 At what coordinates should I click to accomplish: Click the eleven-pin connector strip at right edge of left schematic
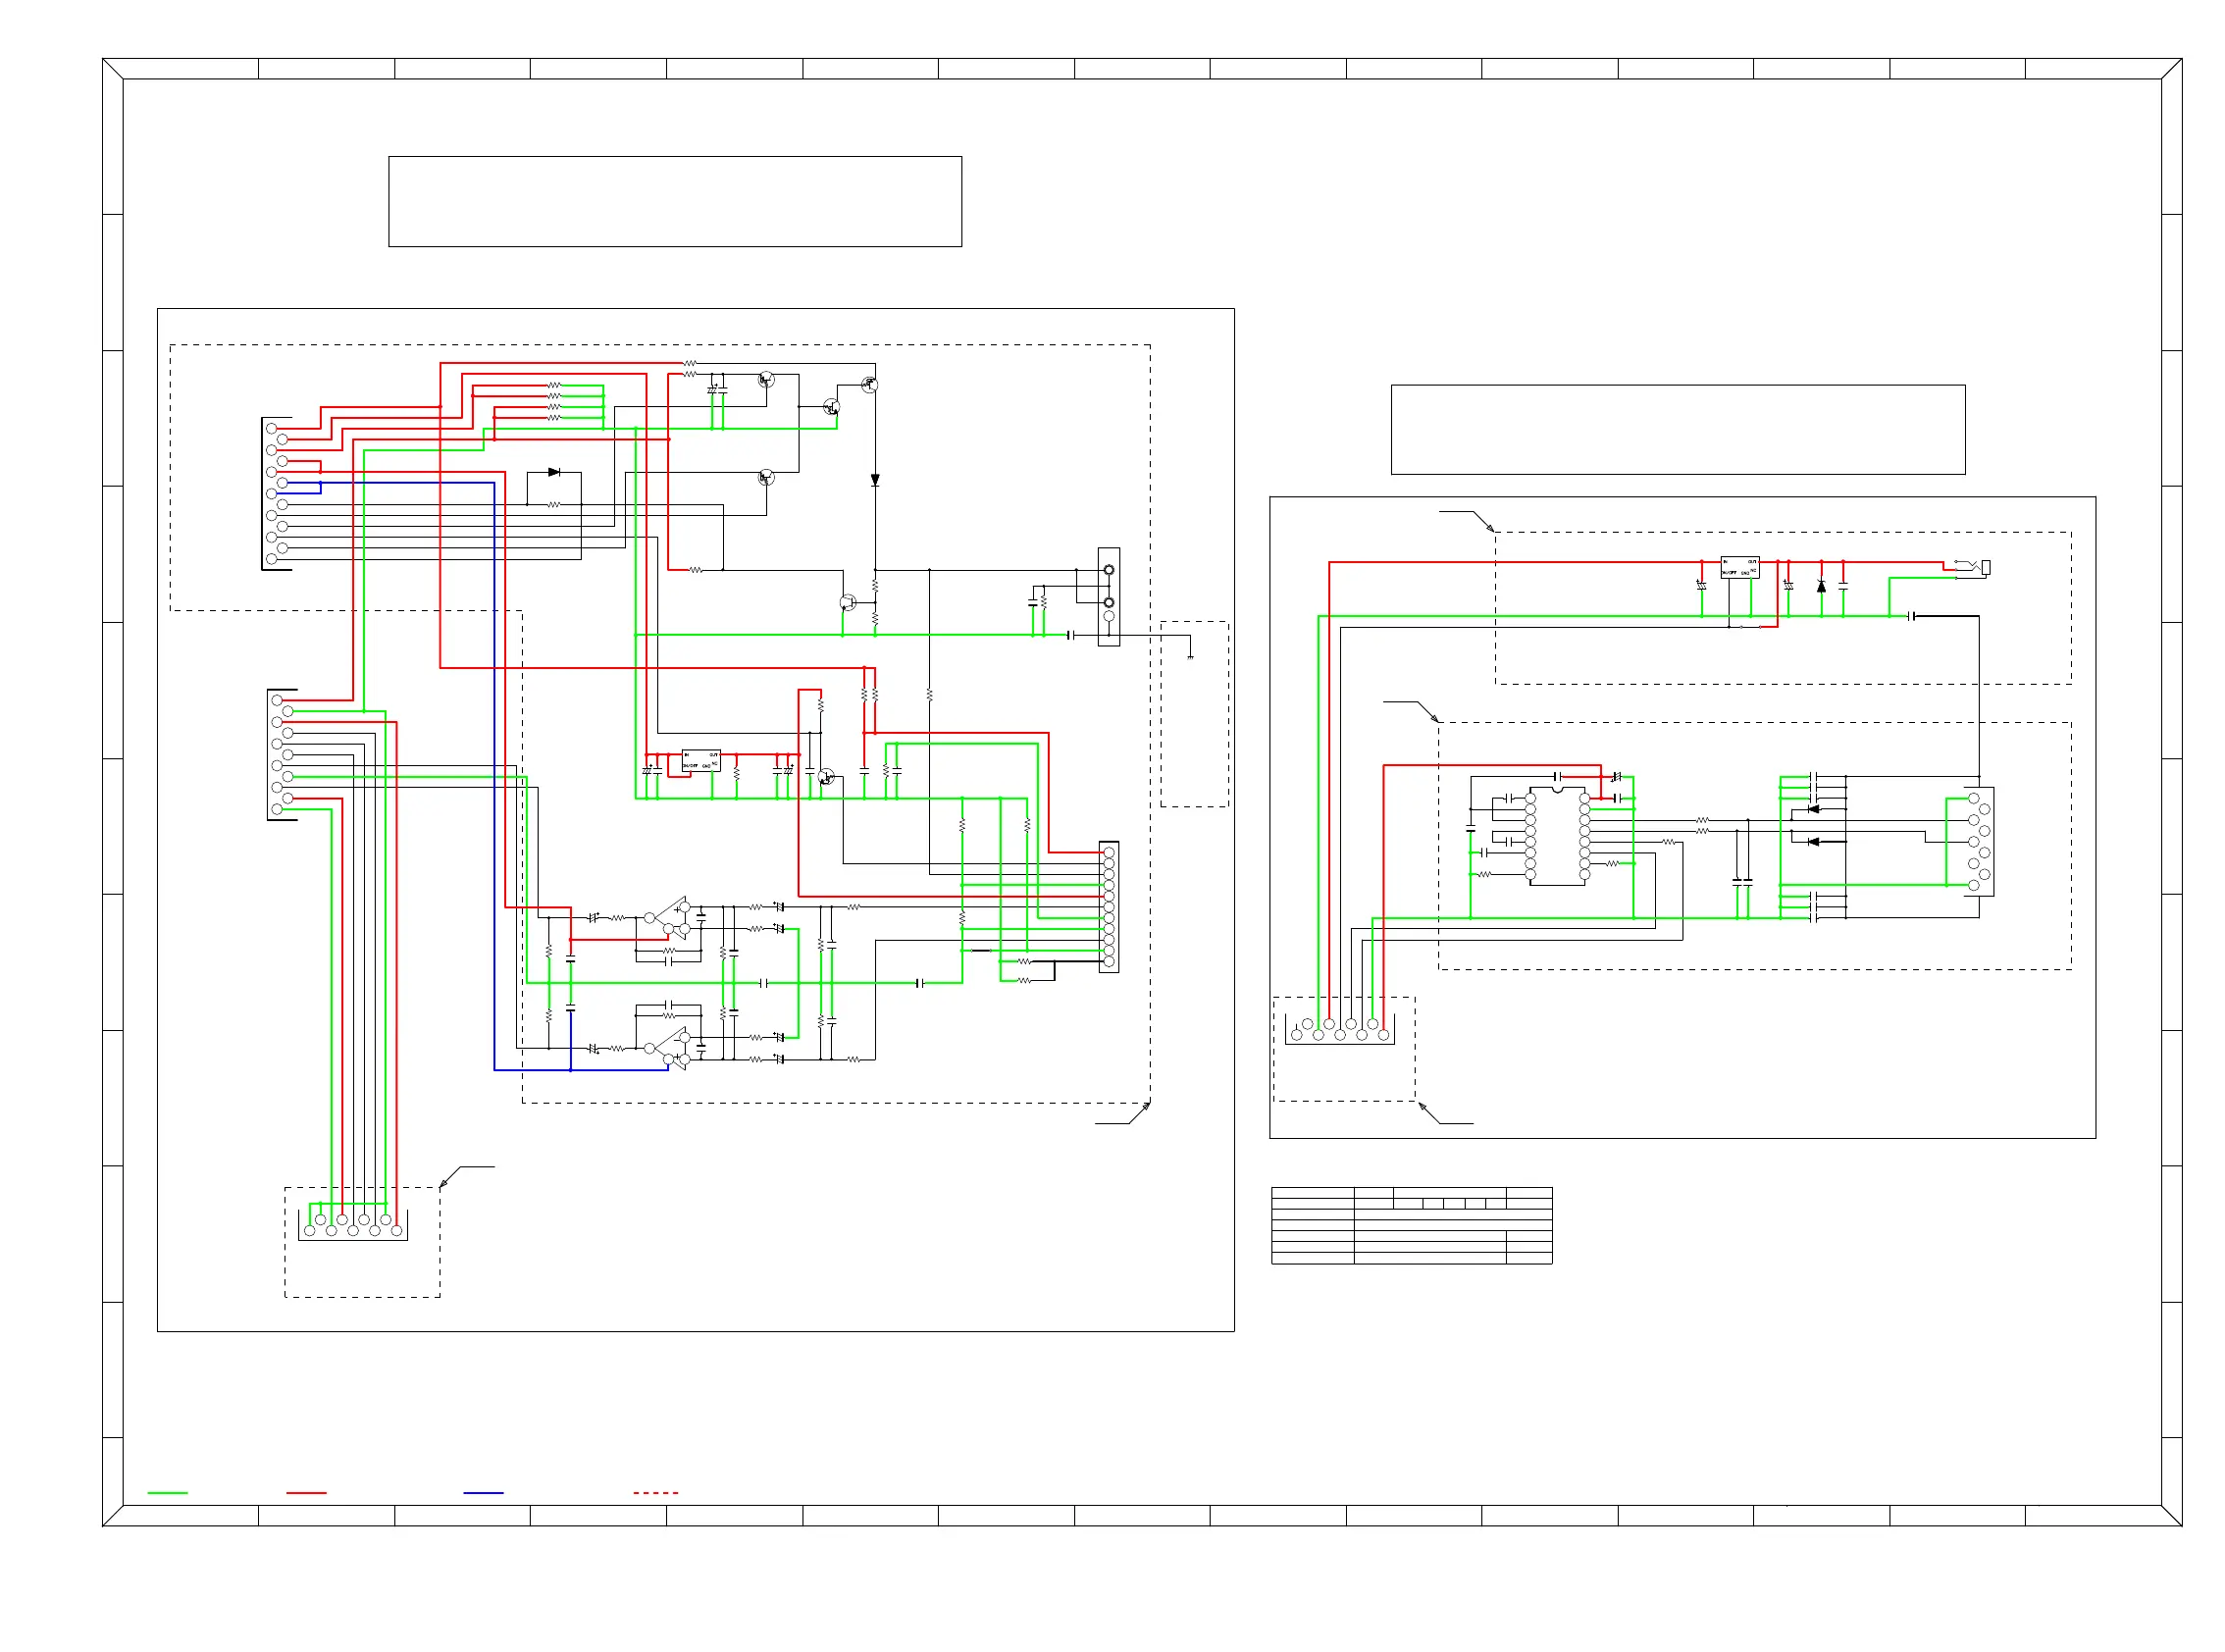click(1108, 907)
